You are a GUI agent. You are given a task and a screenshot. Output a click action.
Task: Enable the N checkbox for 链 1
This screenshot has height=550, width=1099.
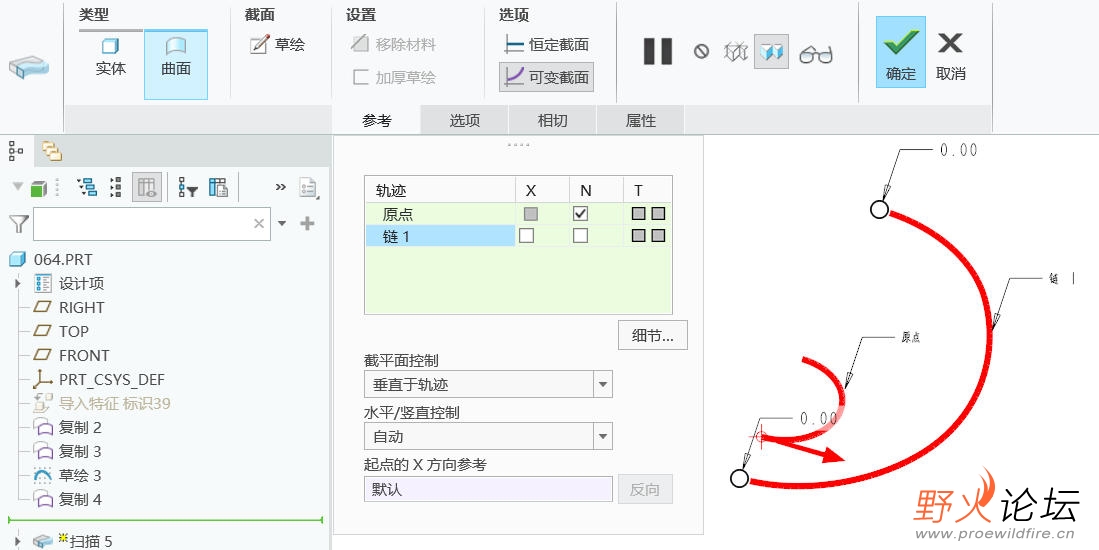click(580, 236)
